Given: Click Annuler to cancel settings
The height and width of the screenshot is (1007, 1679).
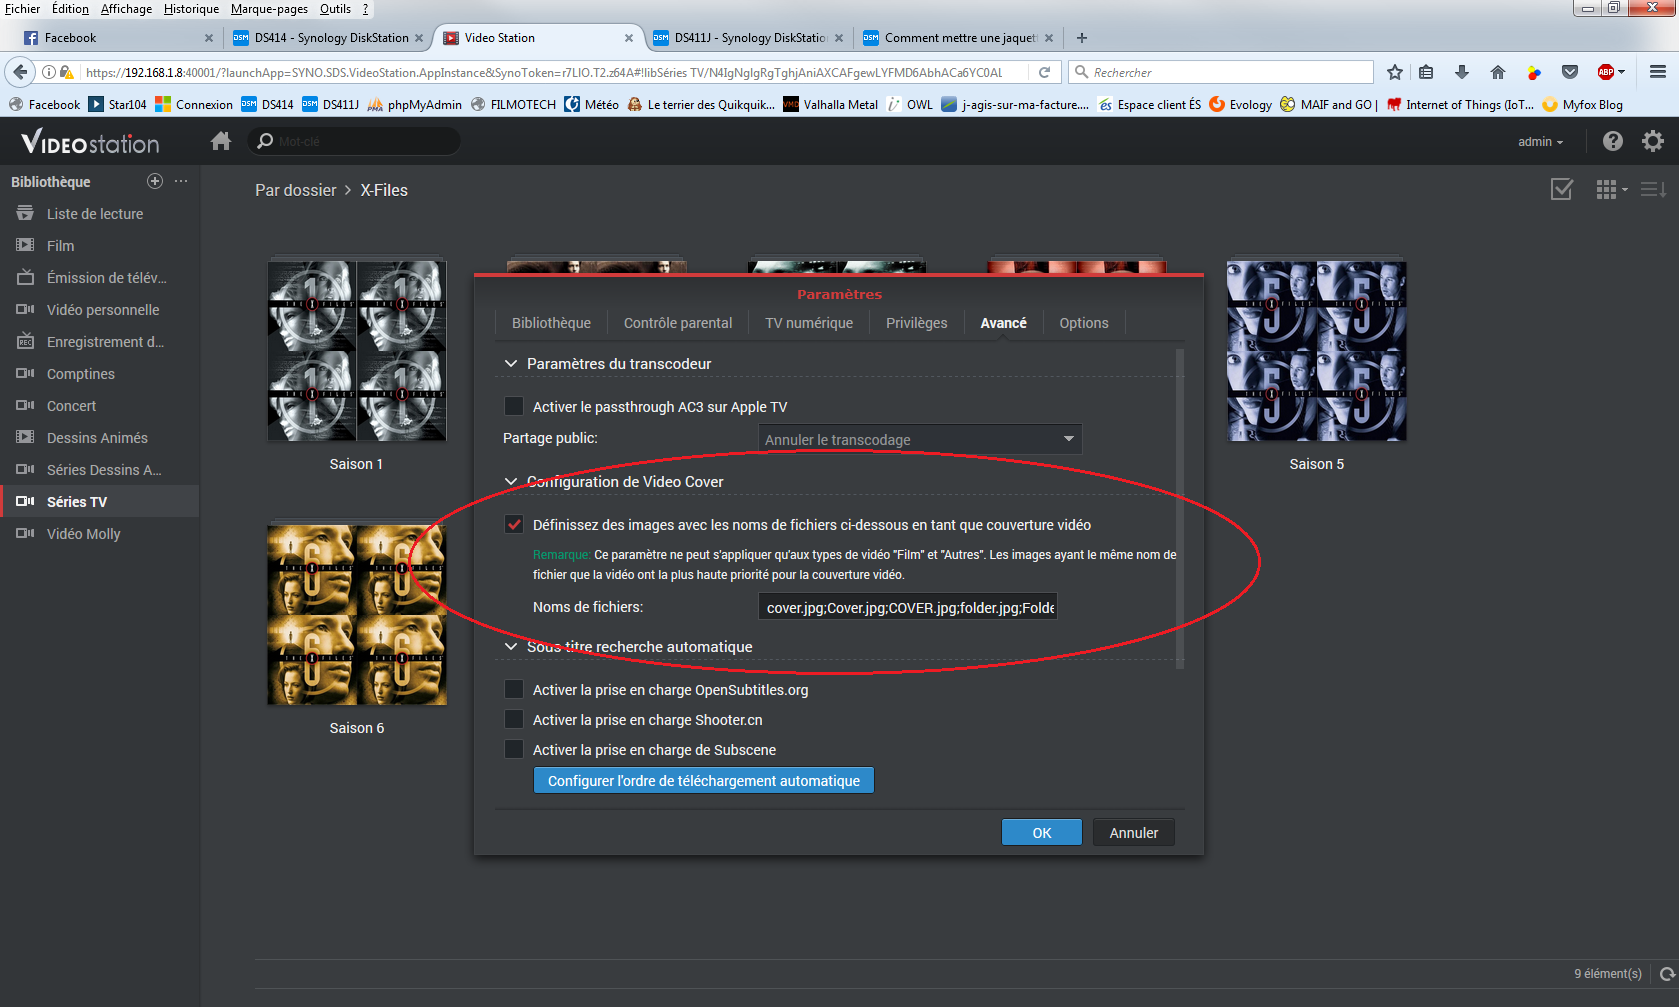Looking at the screenshot, I should coord(1134,833).
